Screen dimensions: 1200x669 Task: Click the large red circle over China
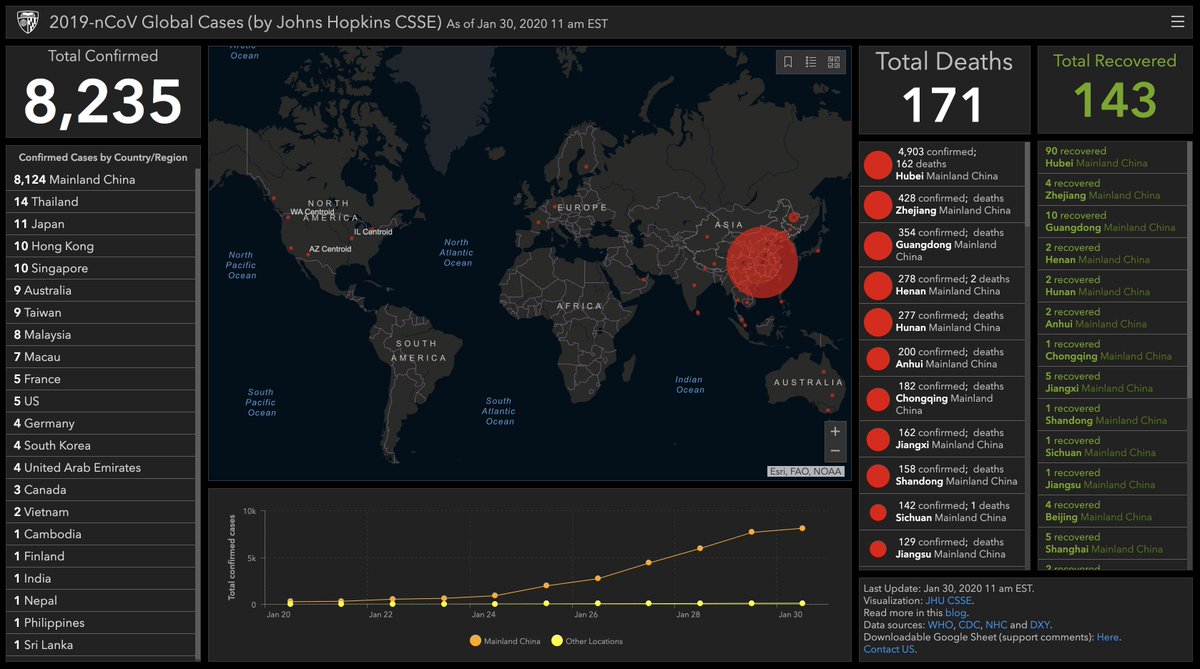[762, 263]
